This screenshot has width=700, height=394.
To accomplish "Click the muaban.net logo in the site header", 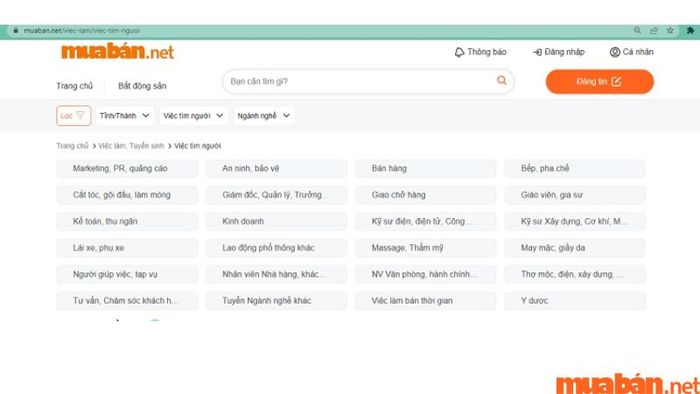I will pyautogui.click(x=117, y=52).
